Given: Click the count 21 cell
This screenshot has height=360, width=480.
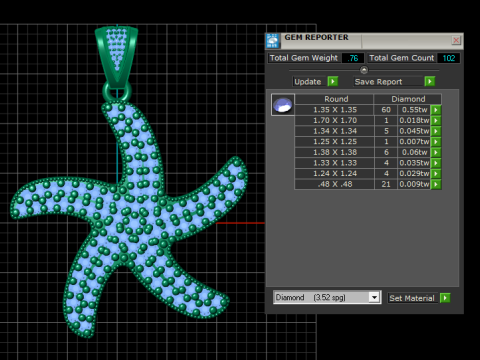Looking at the screenshot, I should coord(386,184).
